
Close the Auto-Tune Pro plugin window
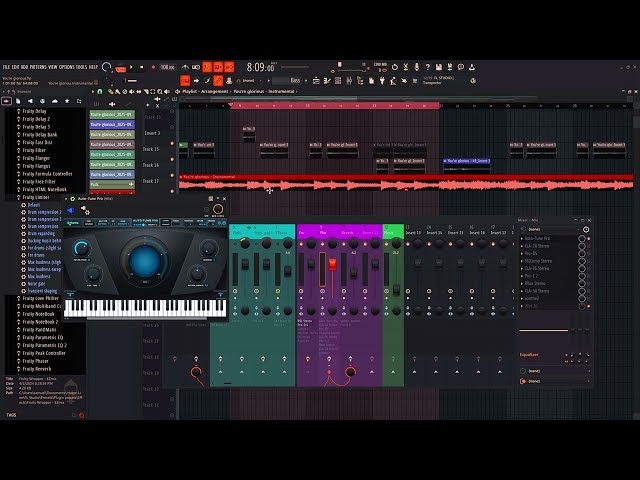[x=224, y=199]
